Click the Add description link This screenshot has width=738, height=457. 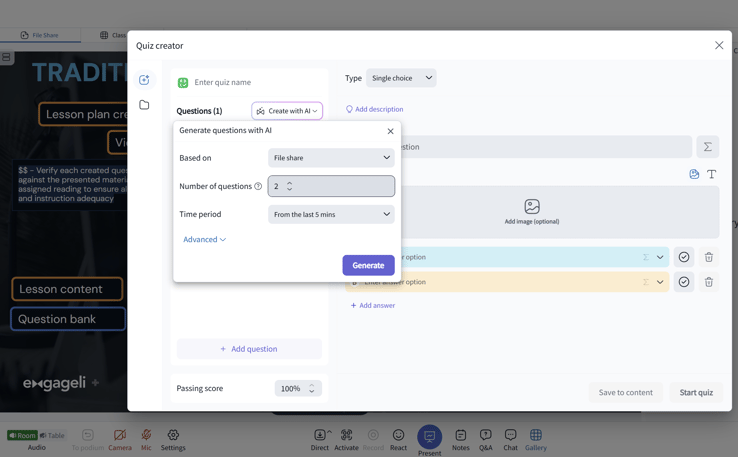pos(375,109)
